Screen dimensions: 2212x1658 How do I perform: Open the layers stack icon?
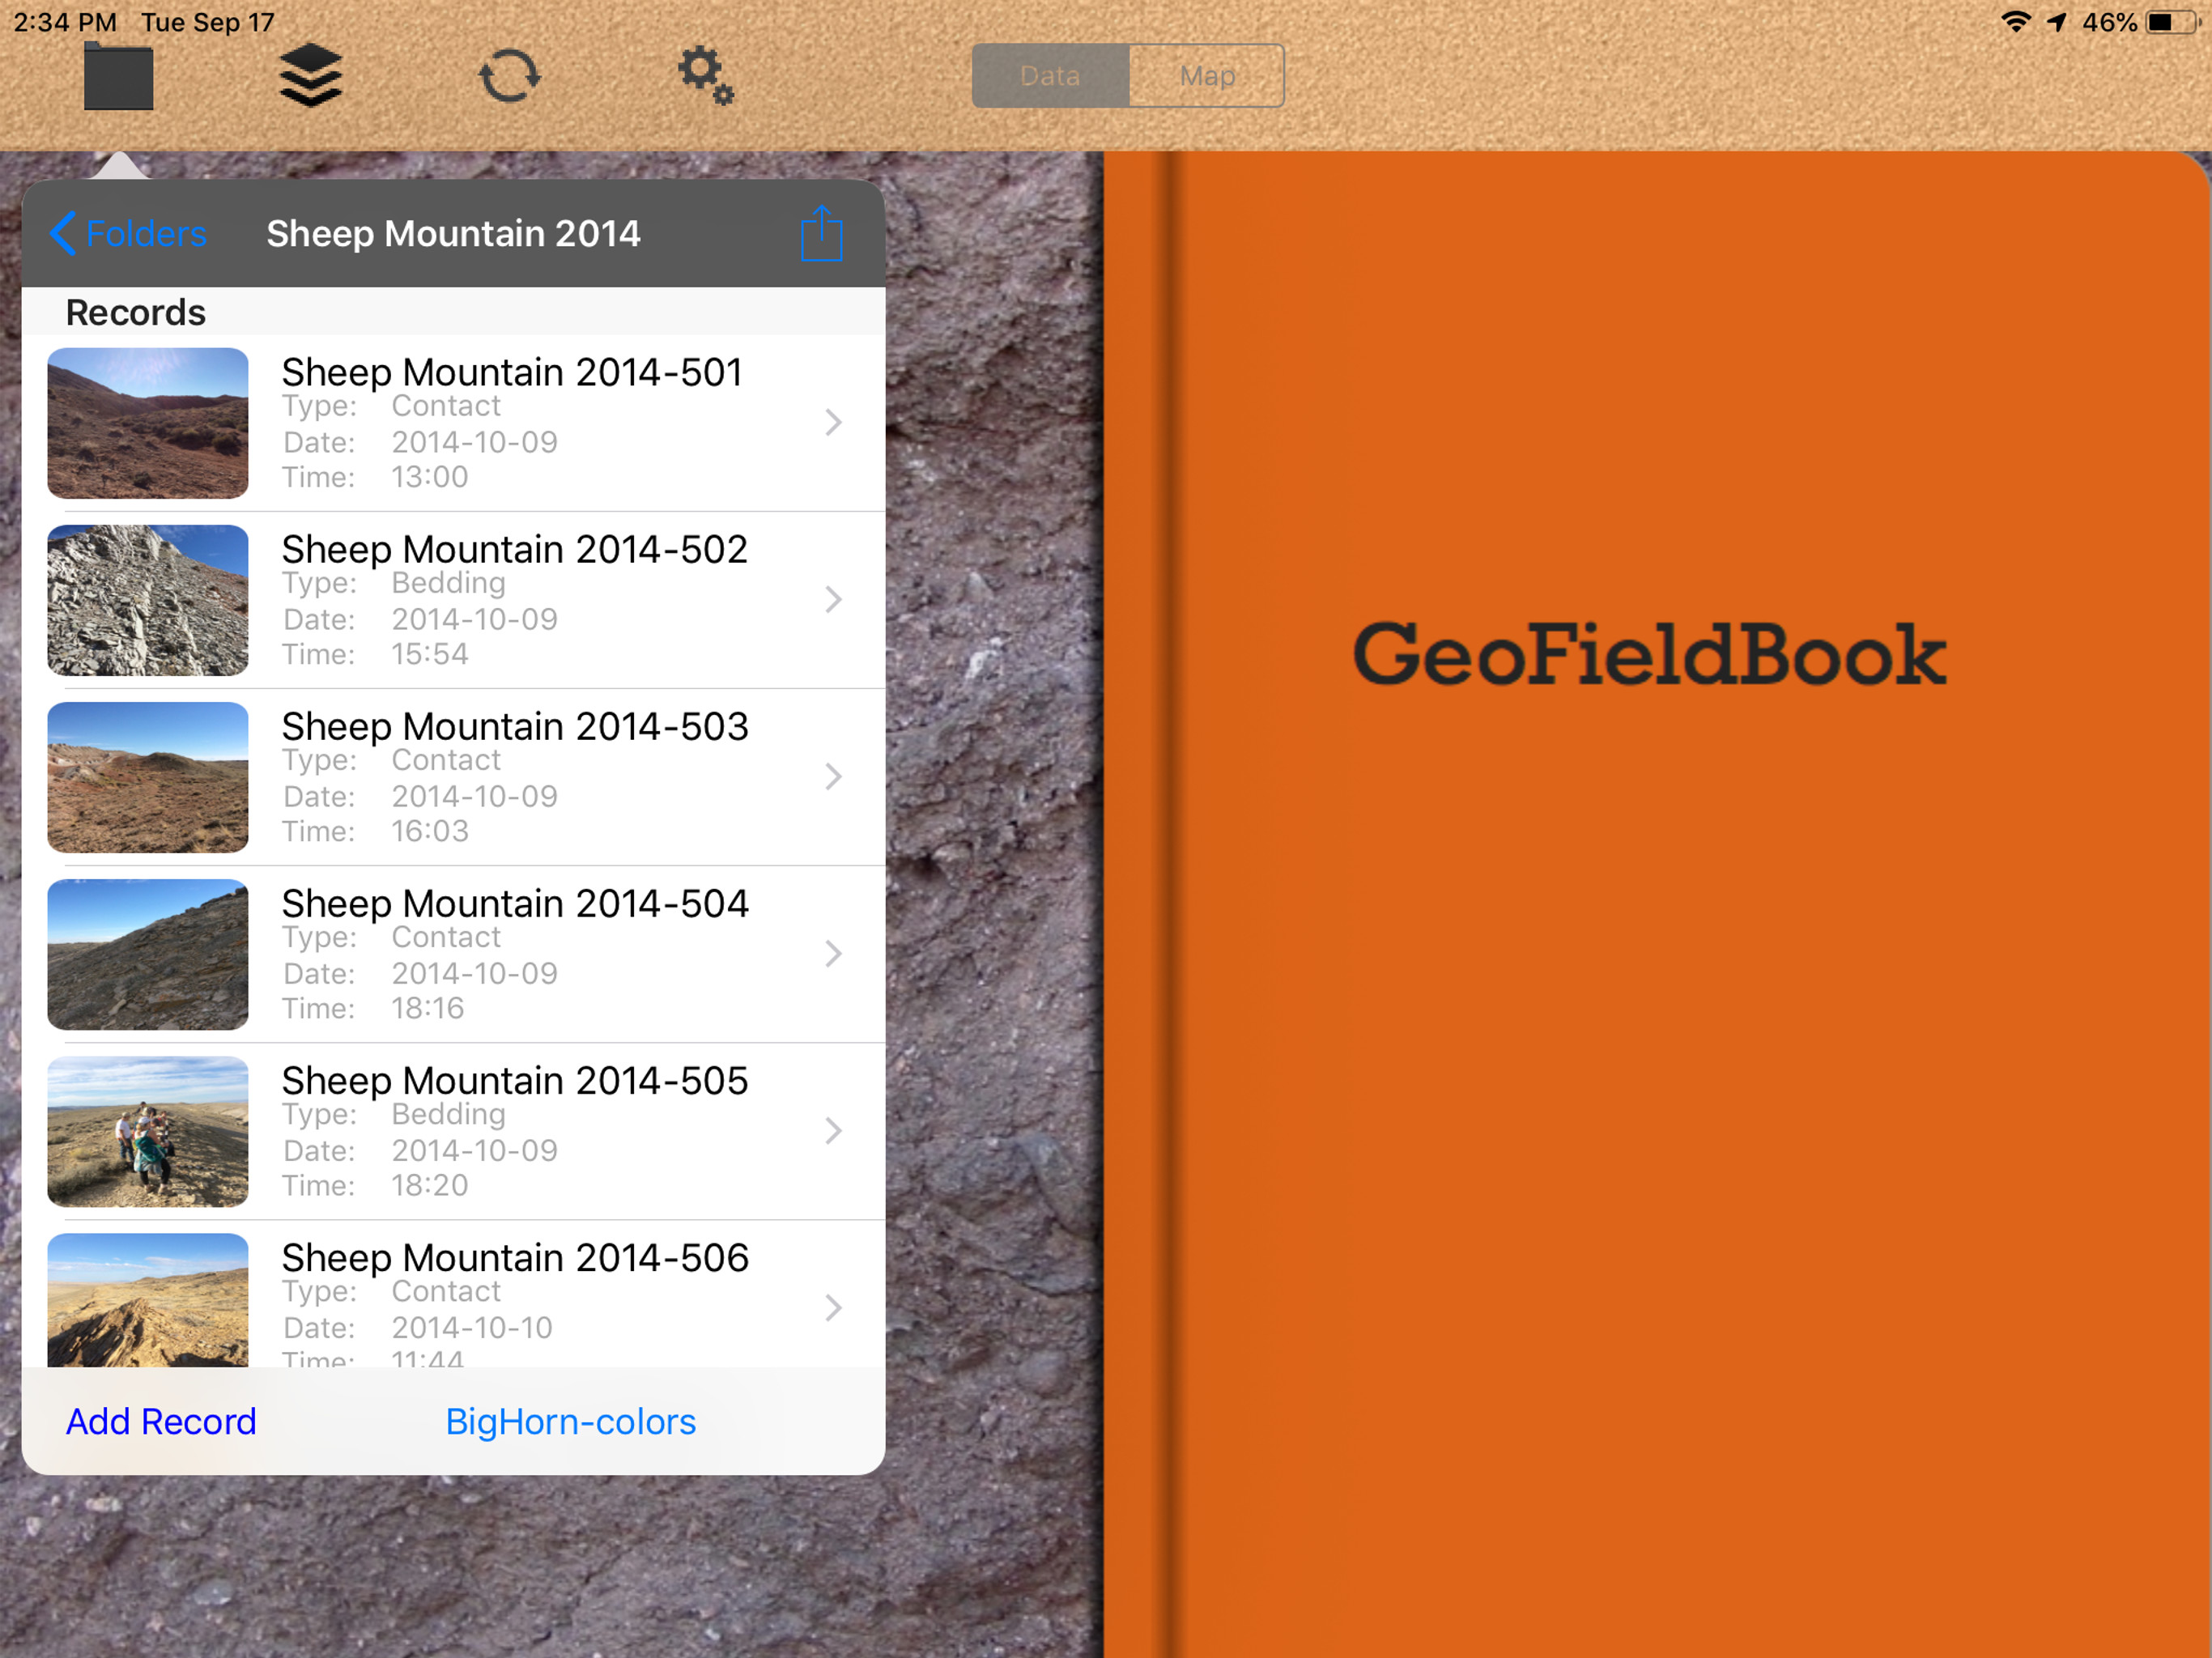pyautogui.click(x=310, y=76)
